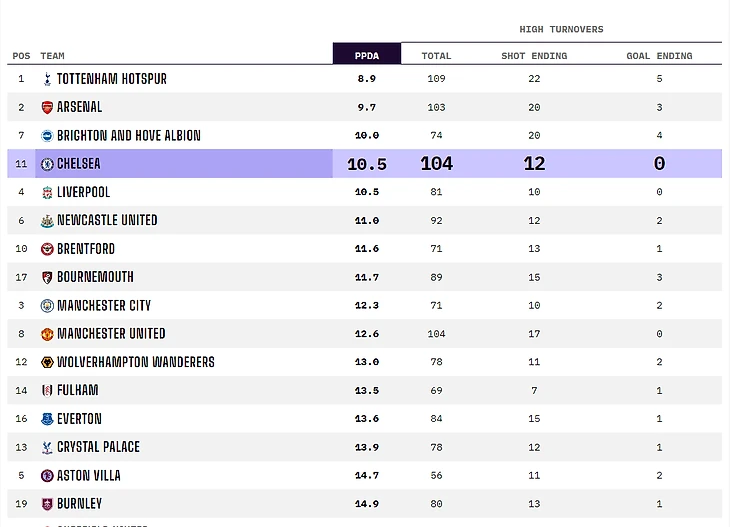Click Crystal Palace's PPDA value 13.9
This screenshot has width=730, height=527.
[x=367, y=447]
